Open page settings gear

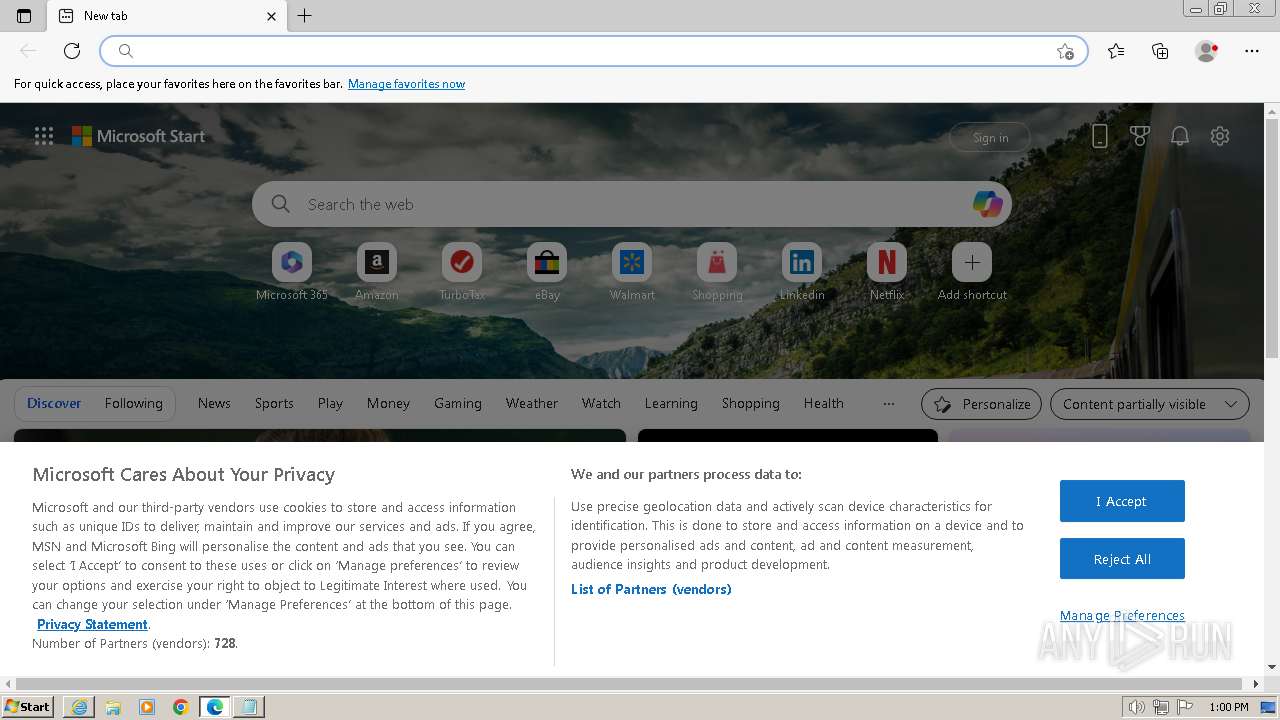tap(1220, 136)
